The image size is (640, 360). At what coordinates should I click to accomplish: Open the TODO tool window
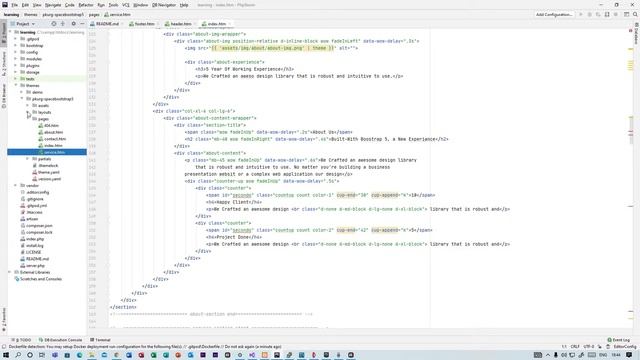click(21, 340)
